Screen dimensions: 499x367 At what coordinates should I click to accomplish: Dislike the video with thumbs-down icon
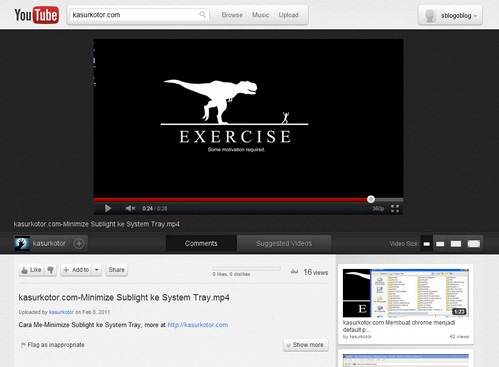click(x=50, y=270)
